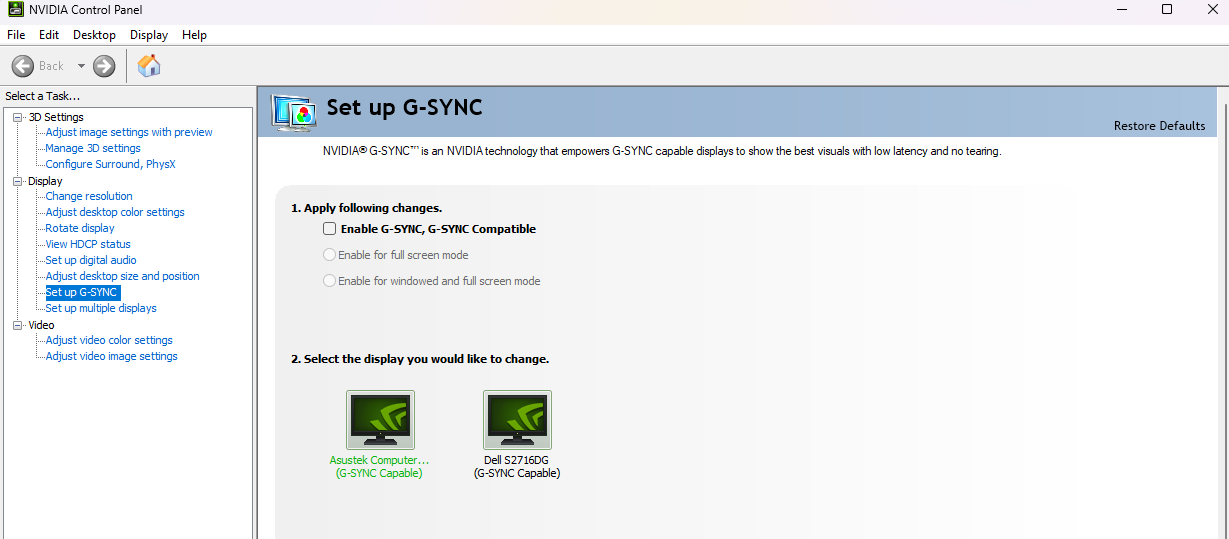Click the Home icon in toolbar

149,66
